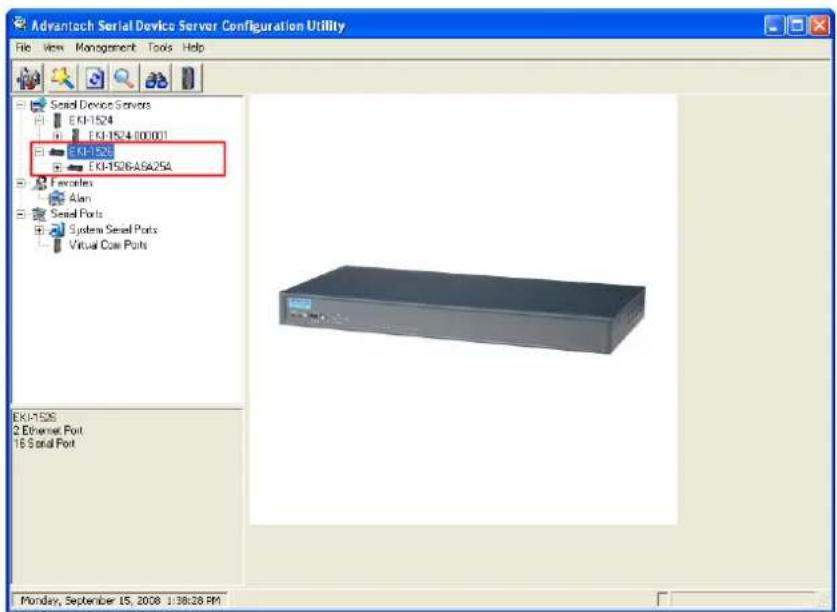
Task: Expand the EKI-1526-A6A25A device node
Action: (57, 168)
